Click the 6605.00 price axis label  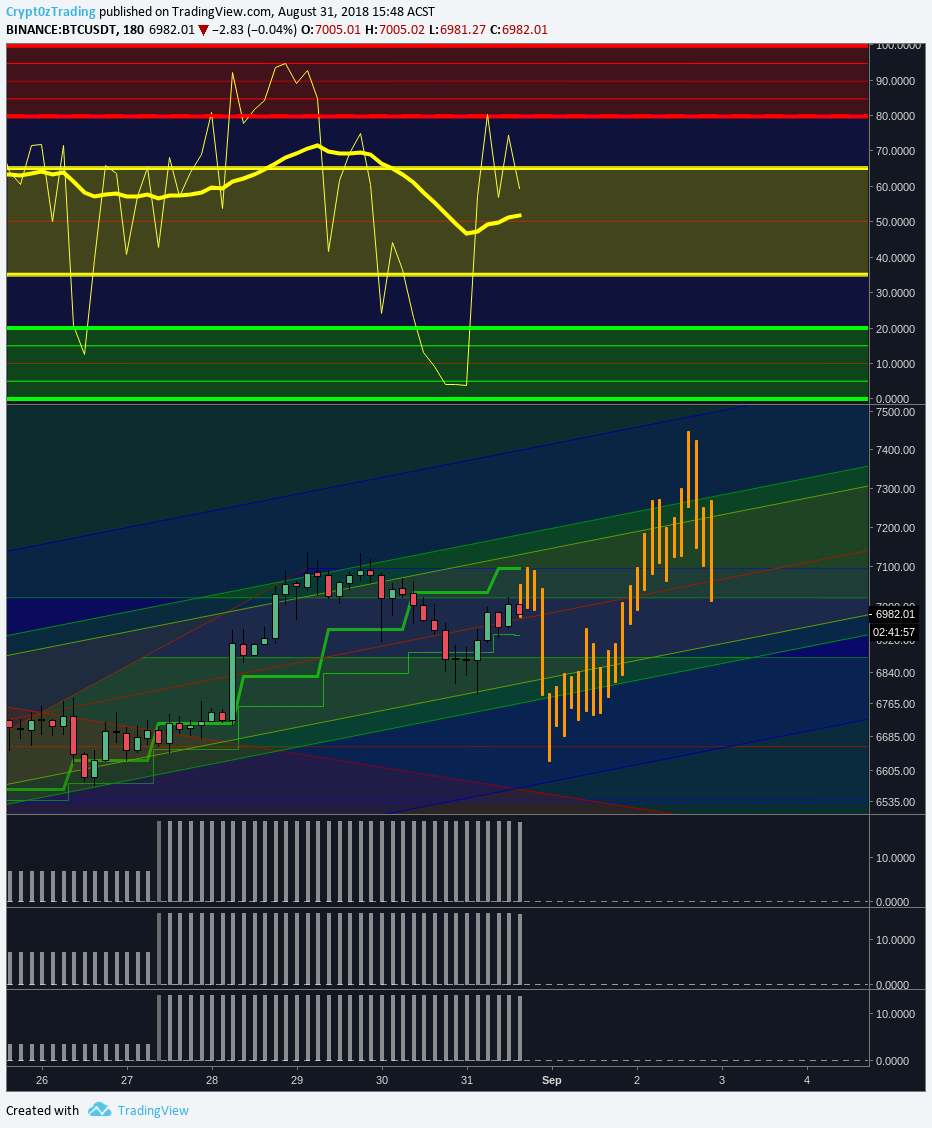coord(895,770)
